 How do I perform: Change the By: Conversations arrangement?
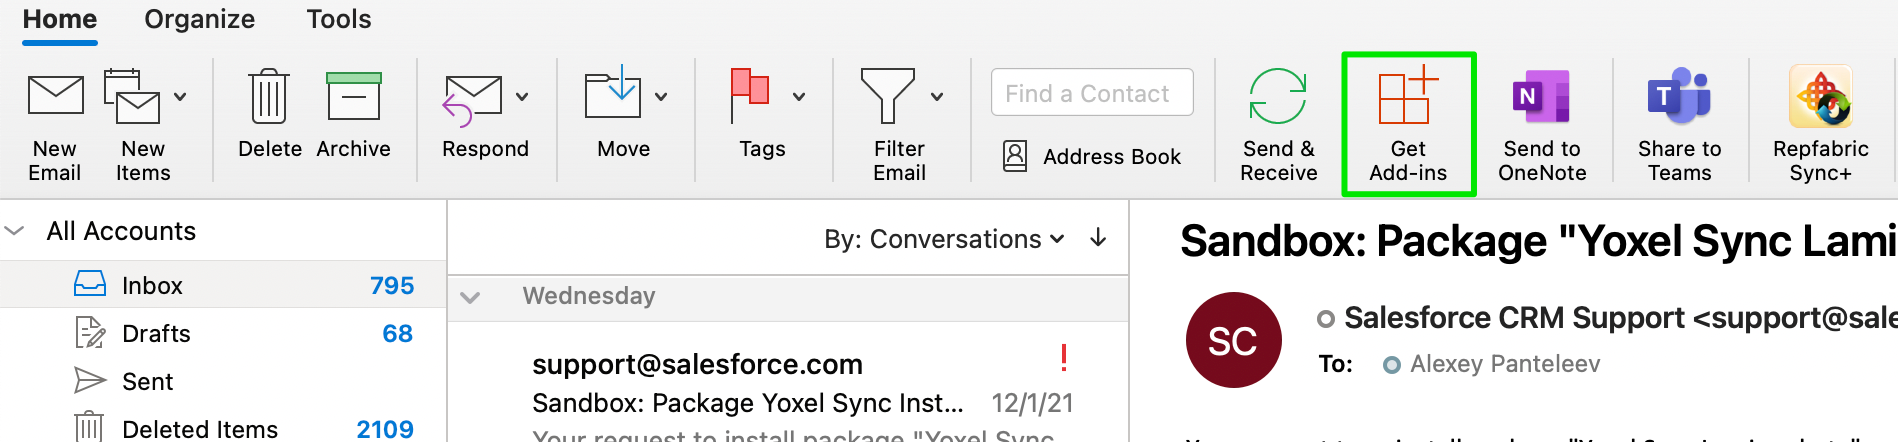[943, 239]
